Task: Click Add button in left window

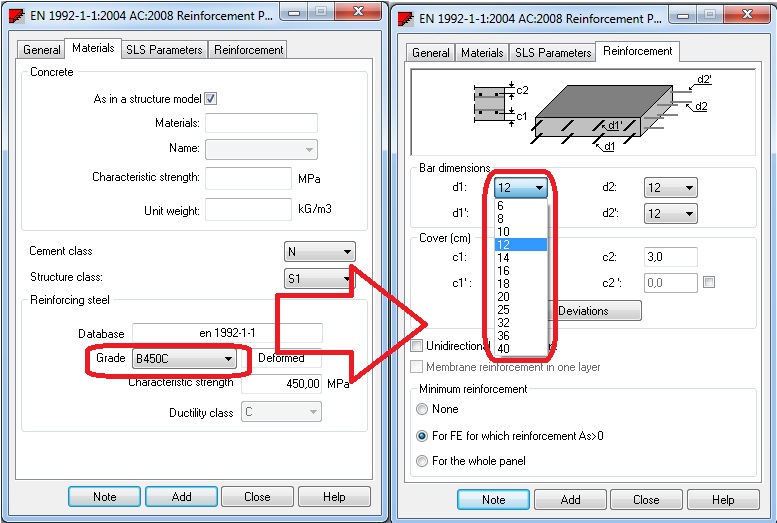Action: pos(181,497)
